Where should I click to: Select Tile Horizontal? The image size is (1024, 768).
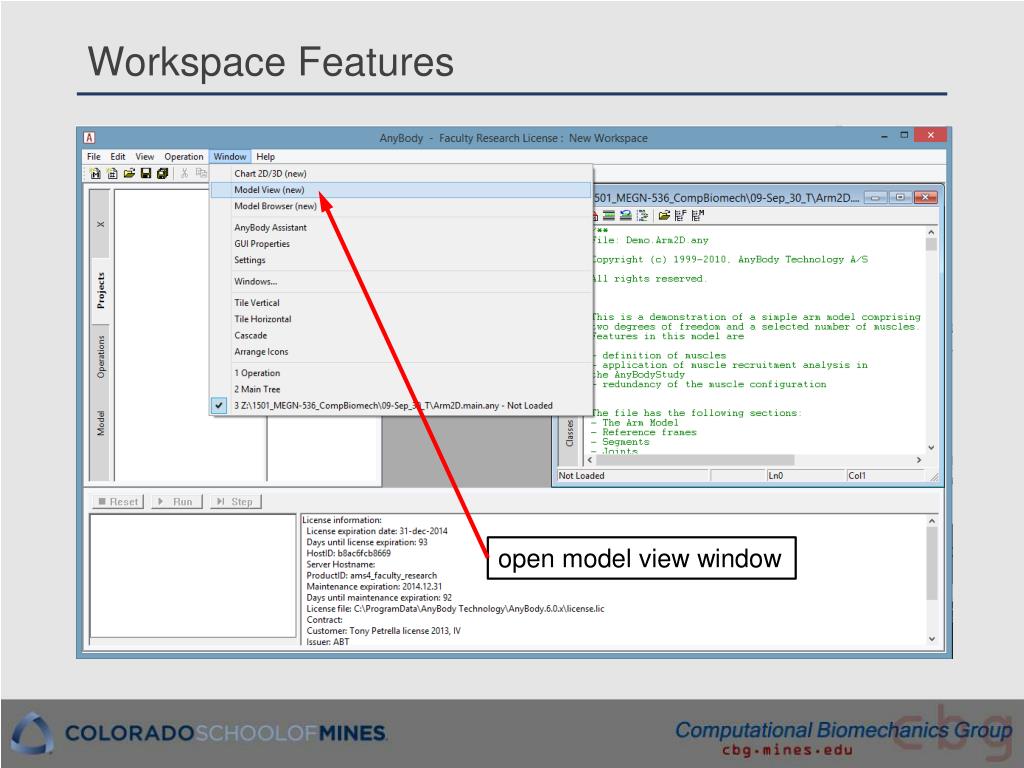tap(401, 319)
